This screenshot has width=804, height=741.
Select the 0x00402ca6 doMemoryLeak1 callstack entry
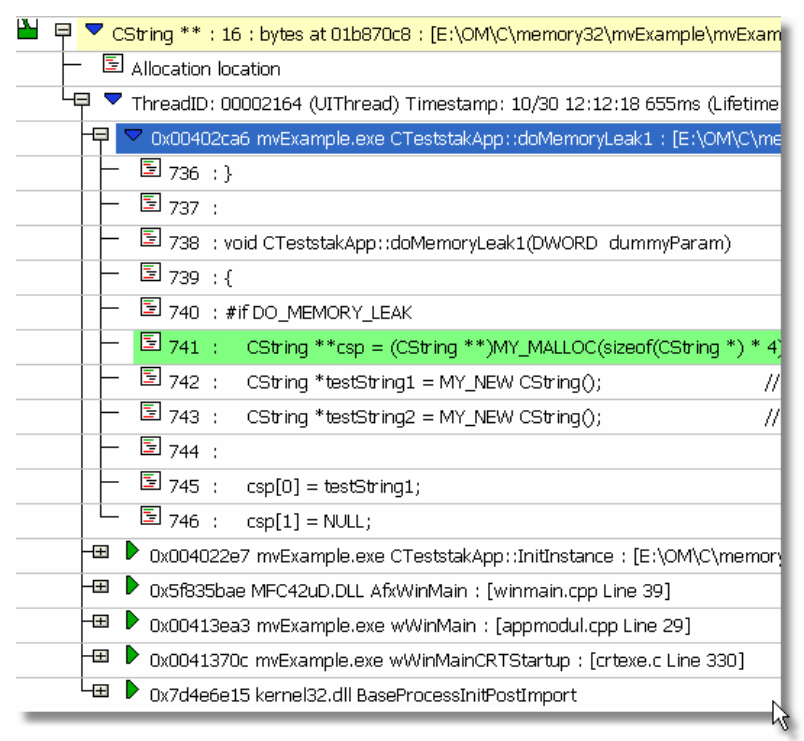click(x=450, y=138)
